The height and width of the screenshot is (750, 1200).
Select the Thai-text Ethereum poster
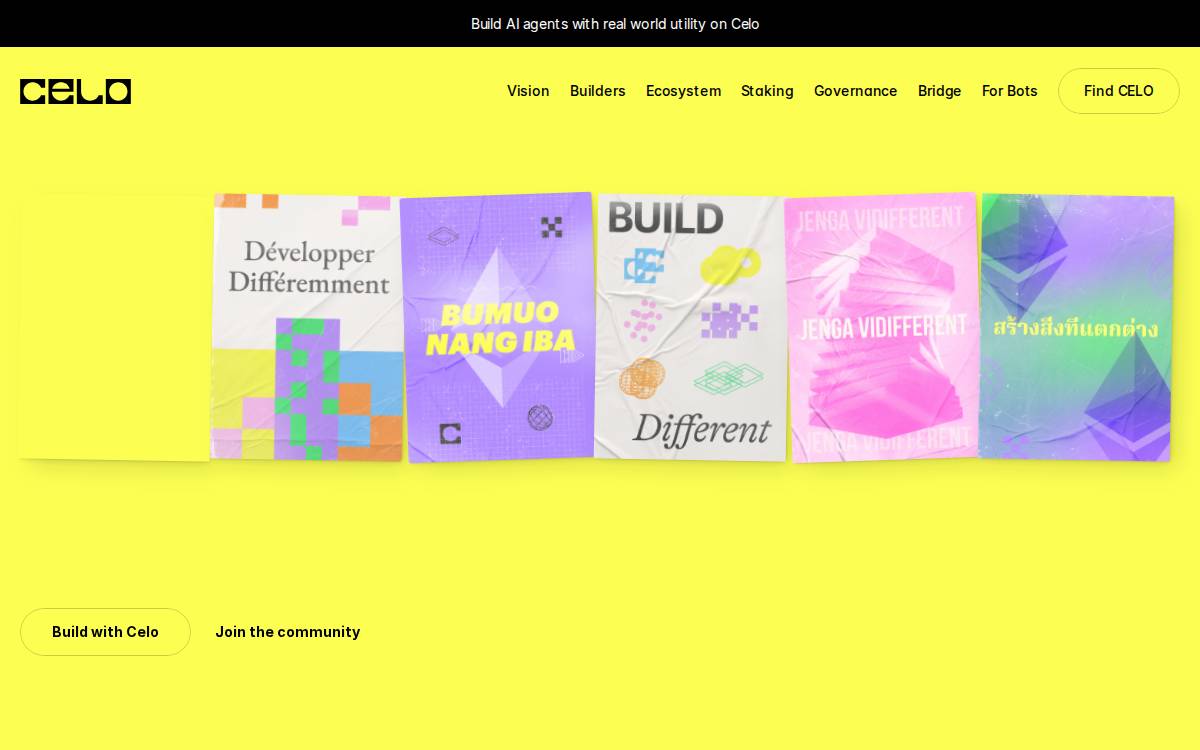1076,327
